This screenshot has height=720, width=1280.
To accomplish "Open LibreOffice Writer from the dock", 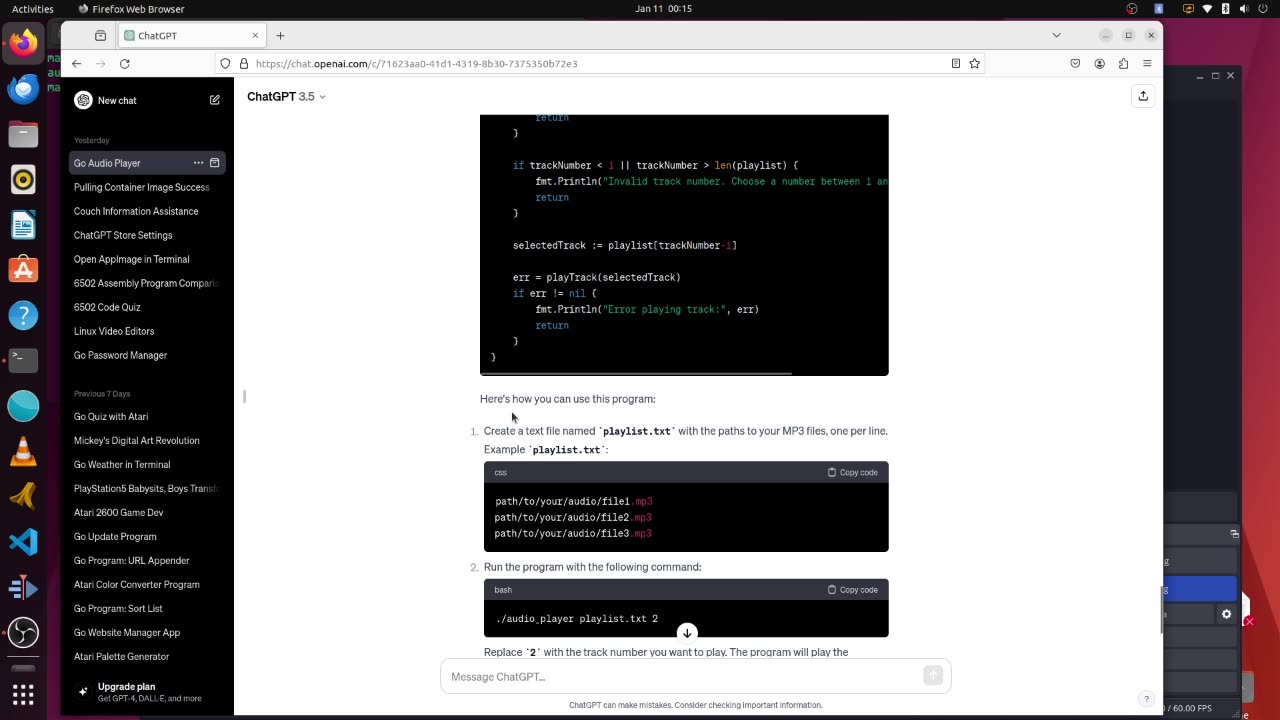I will coord(23,225).
